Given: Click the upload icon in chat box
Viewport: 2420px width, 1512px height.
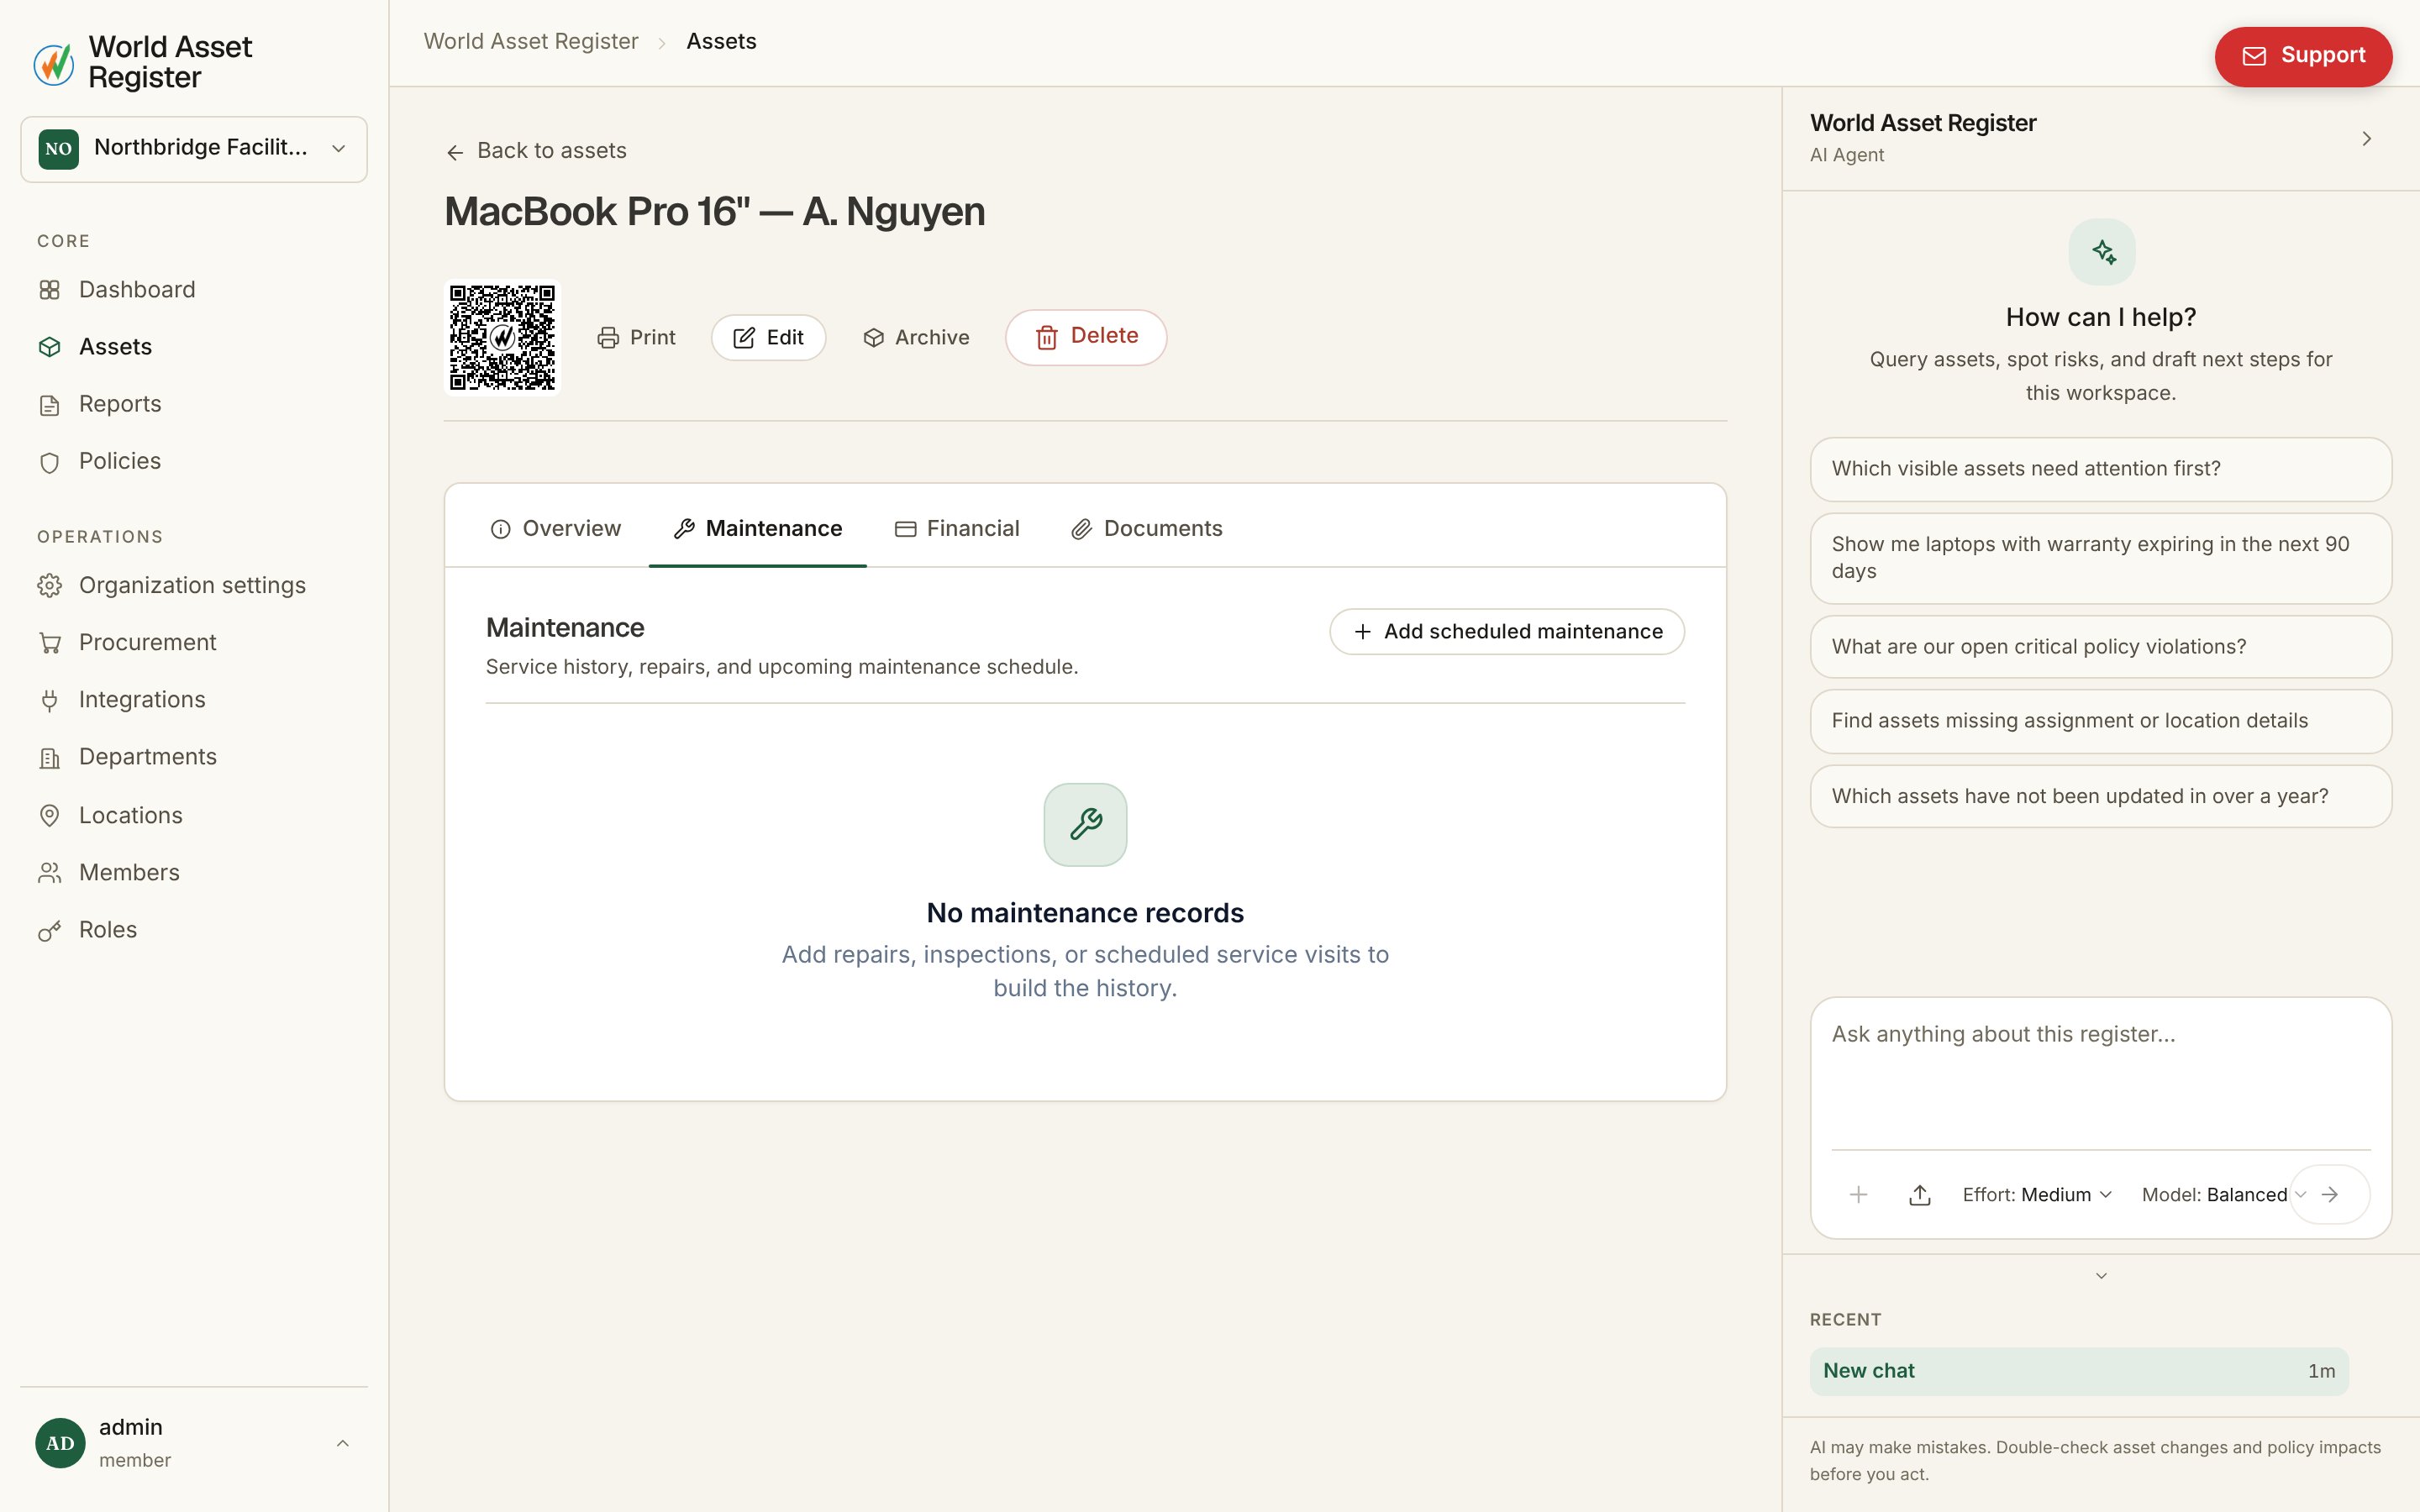Looking at the screenshot, I should pyautogui.click(x=1919, y=1194).
